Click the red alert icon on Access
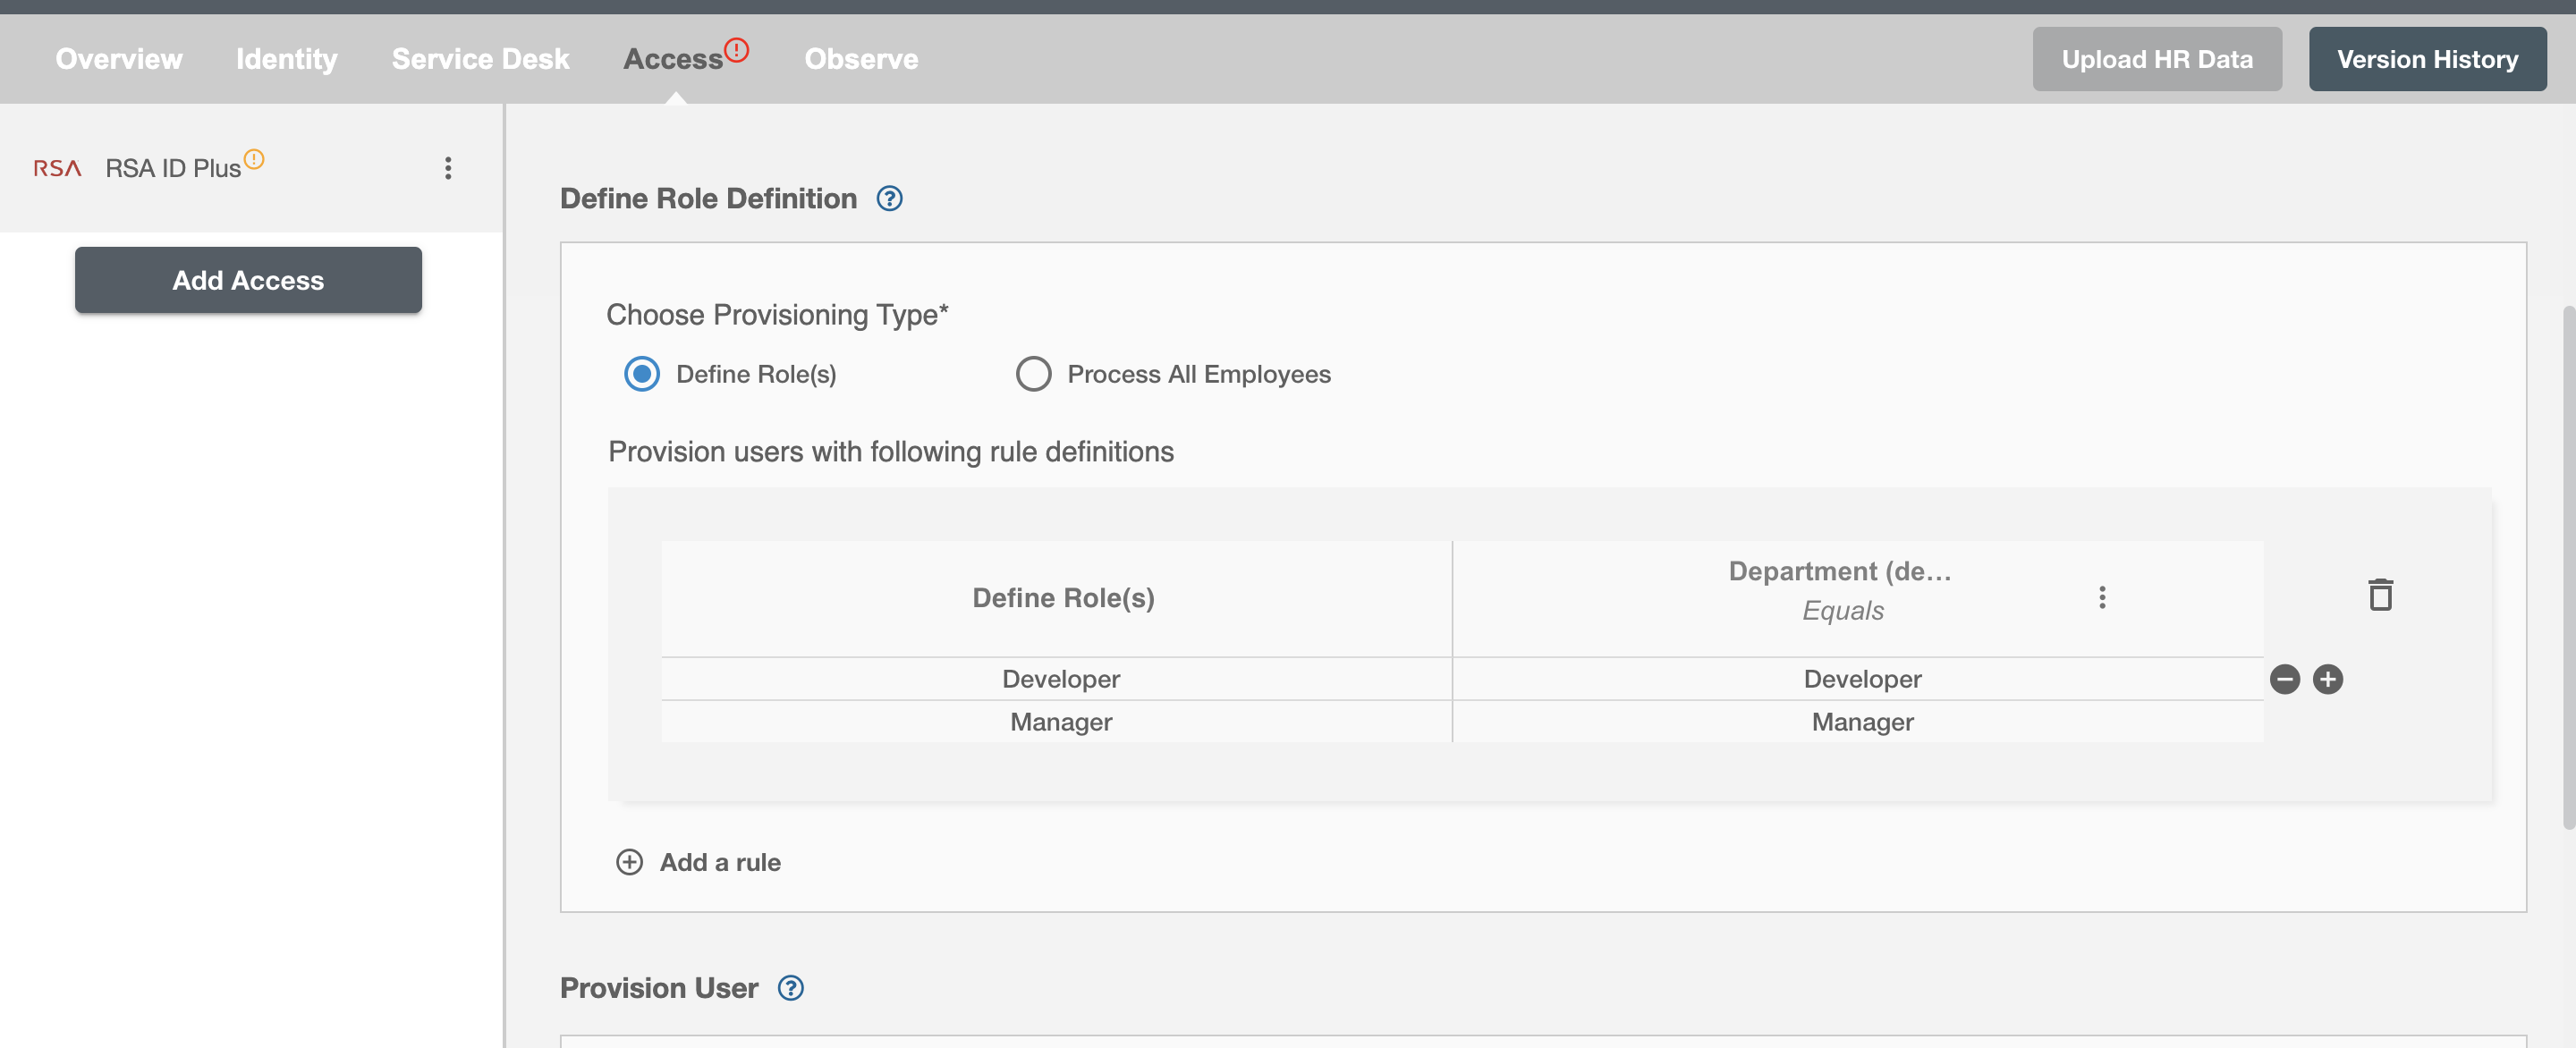The height and width of the screenshot is (1048, 2576). tap(736, 50)
